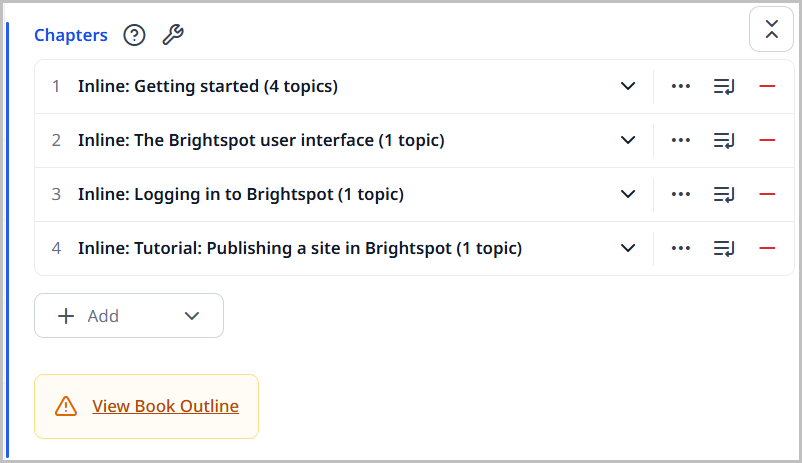Image resolution: width=802 pixels, height=463 pixels.
Task: Open the three-dots menu for Logging in chapter
Action: click(x=681, y=194)
